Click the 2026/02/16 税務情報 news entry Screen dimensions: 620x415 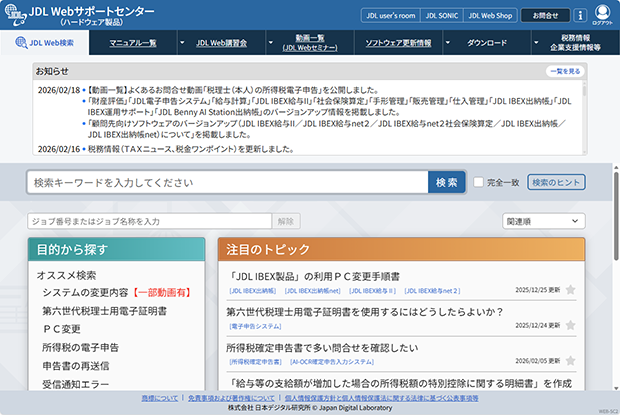(191, 149)
